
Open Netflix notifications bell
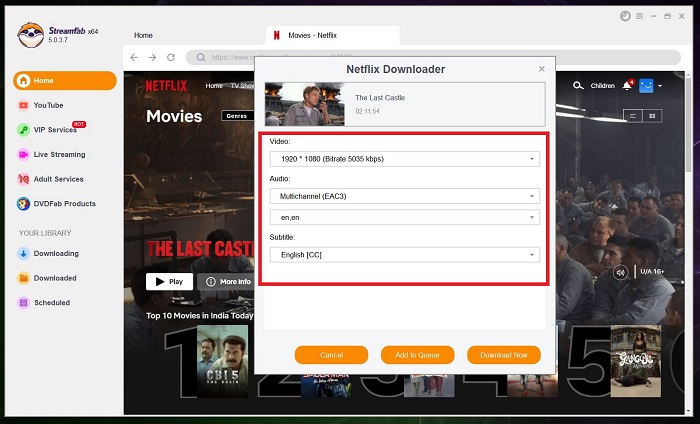coord(628,86)
